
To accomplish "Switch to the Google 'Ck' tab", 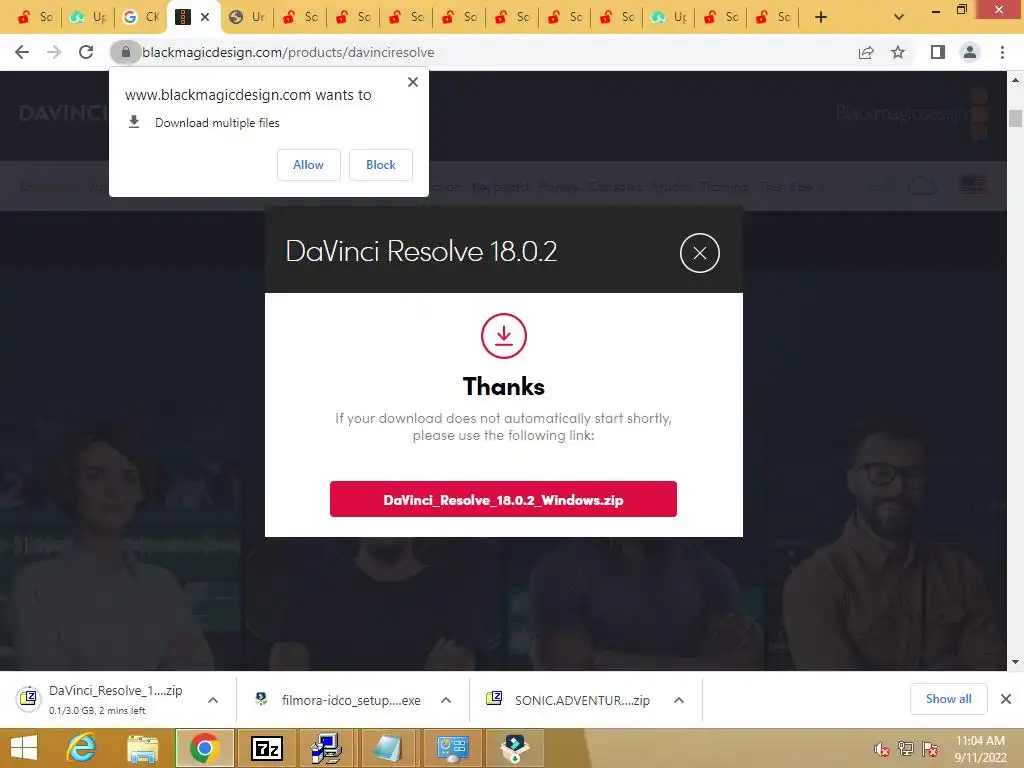I will point(140,17).
